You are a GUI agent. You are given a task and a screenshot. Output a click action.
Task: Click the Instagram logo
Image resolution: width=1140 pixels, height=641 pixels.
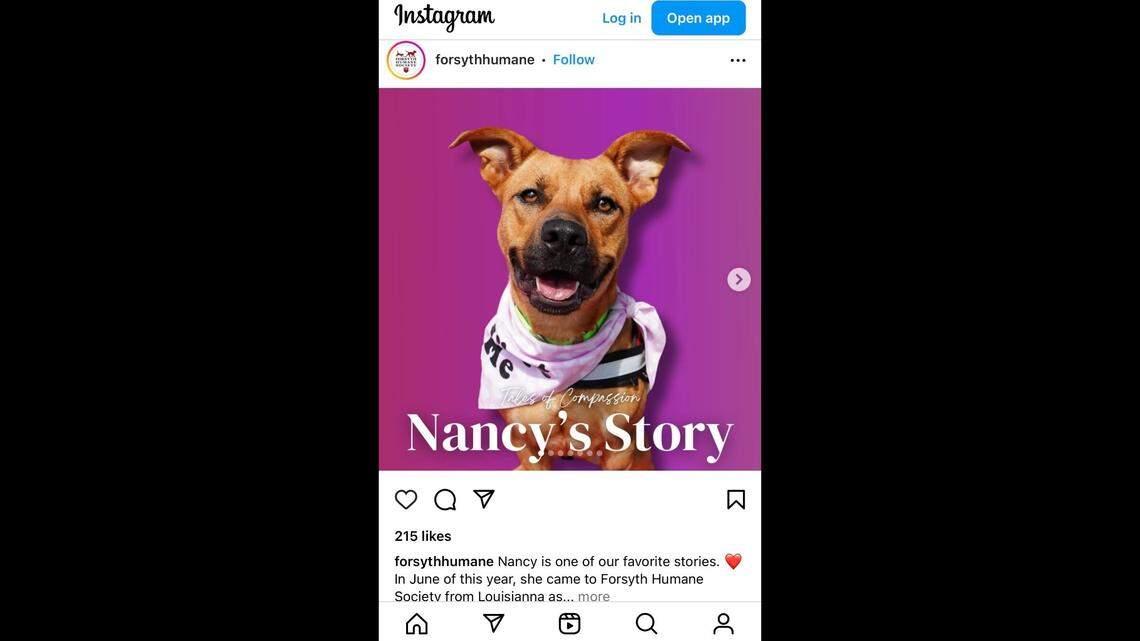pyautogui.click(x=444, y=17)
